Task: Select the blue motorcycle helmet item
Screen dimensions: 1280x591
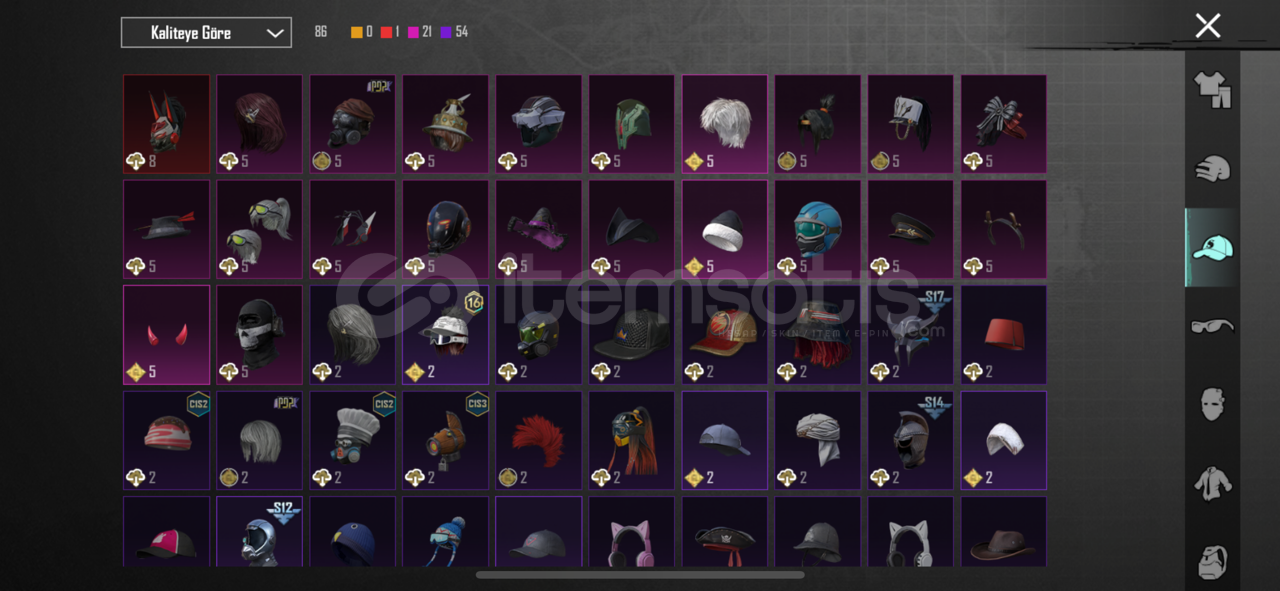Action: pyautogui.click(x=818, y=230)
